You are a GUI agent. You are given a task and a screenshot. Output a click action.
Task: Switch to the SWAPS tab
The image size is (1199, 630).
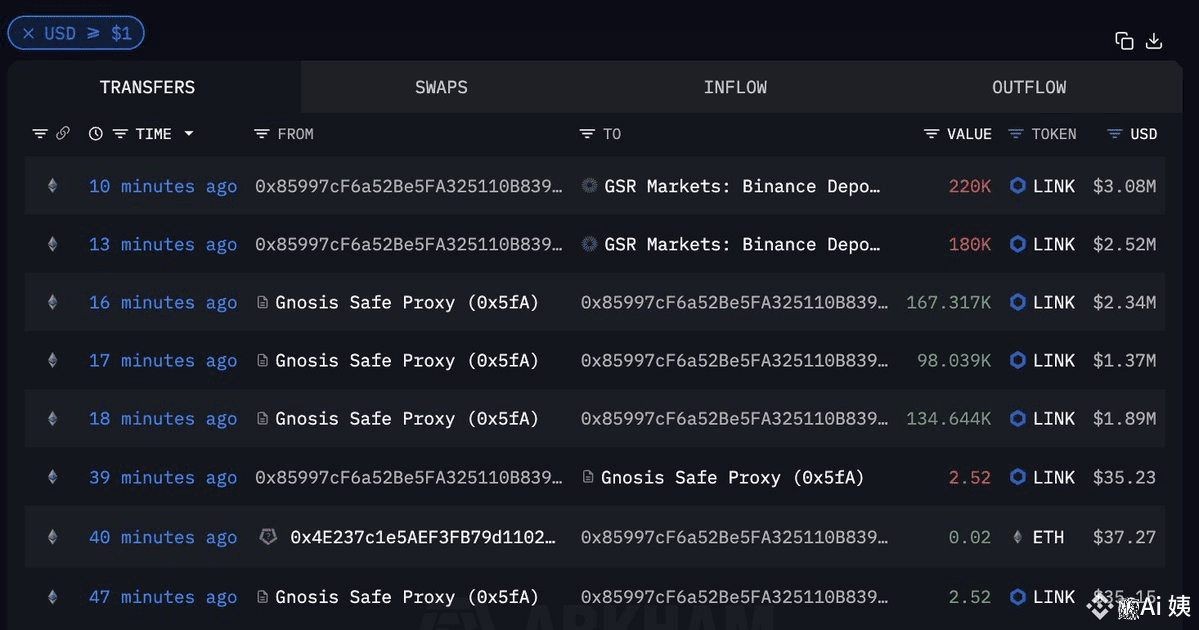click(441, 87)
